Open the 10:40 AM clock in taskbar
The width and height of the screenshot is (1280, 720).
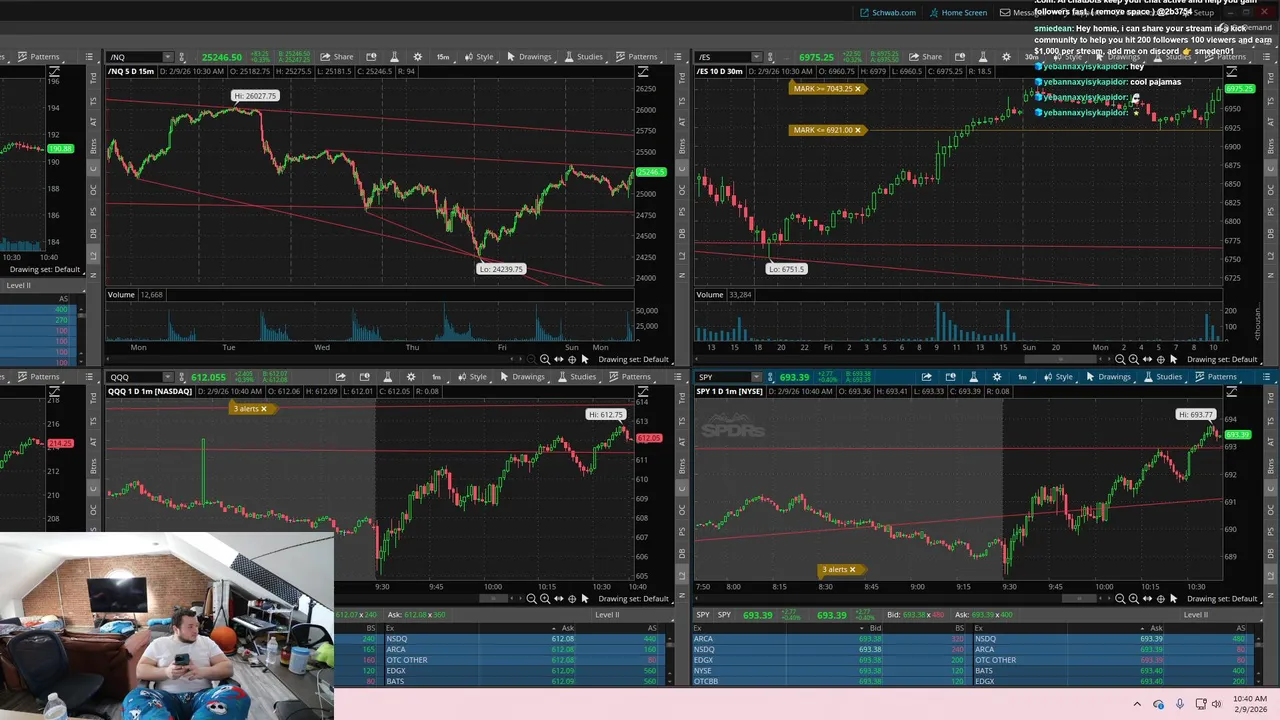tap(1250, 699)
